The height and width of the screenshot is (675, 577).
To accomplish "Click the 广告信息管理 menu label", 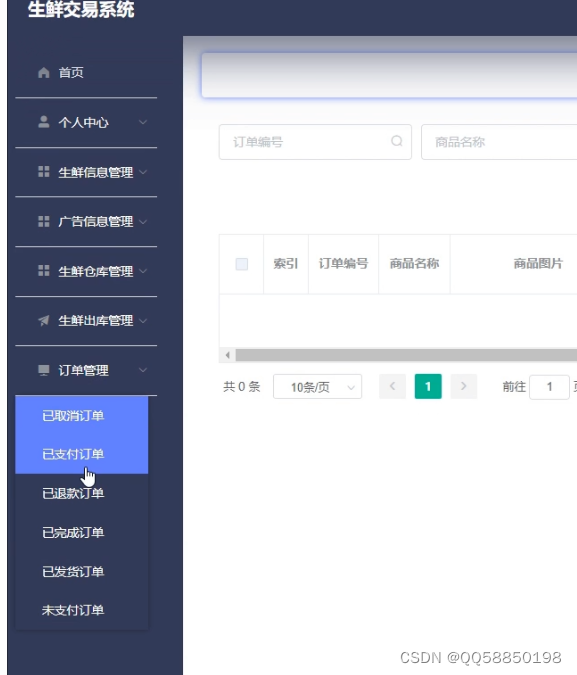I will 96,222.
